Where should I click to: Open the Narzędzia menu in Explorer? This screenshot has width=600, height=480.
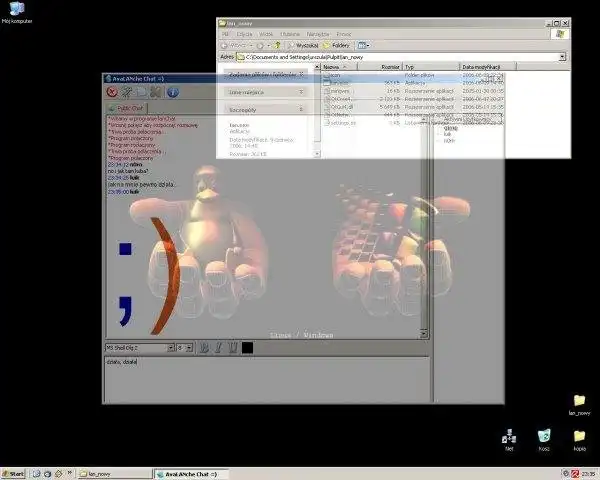[x=318, y=34]
